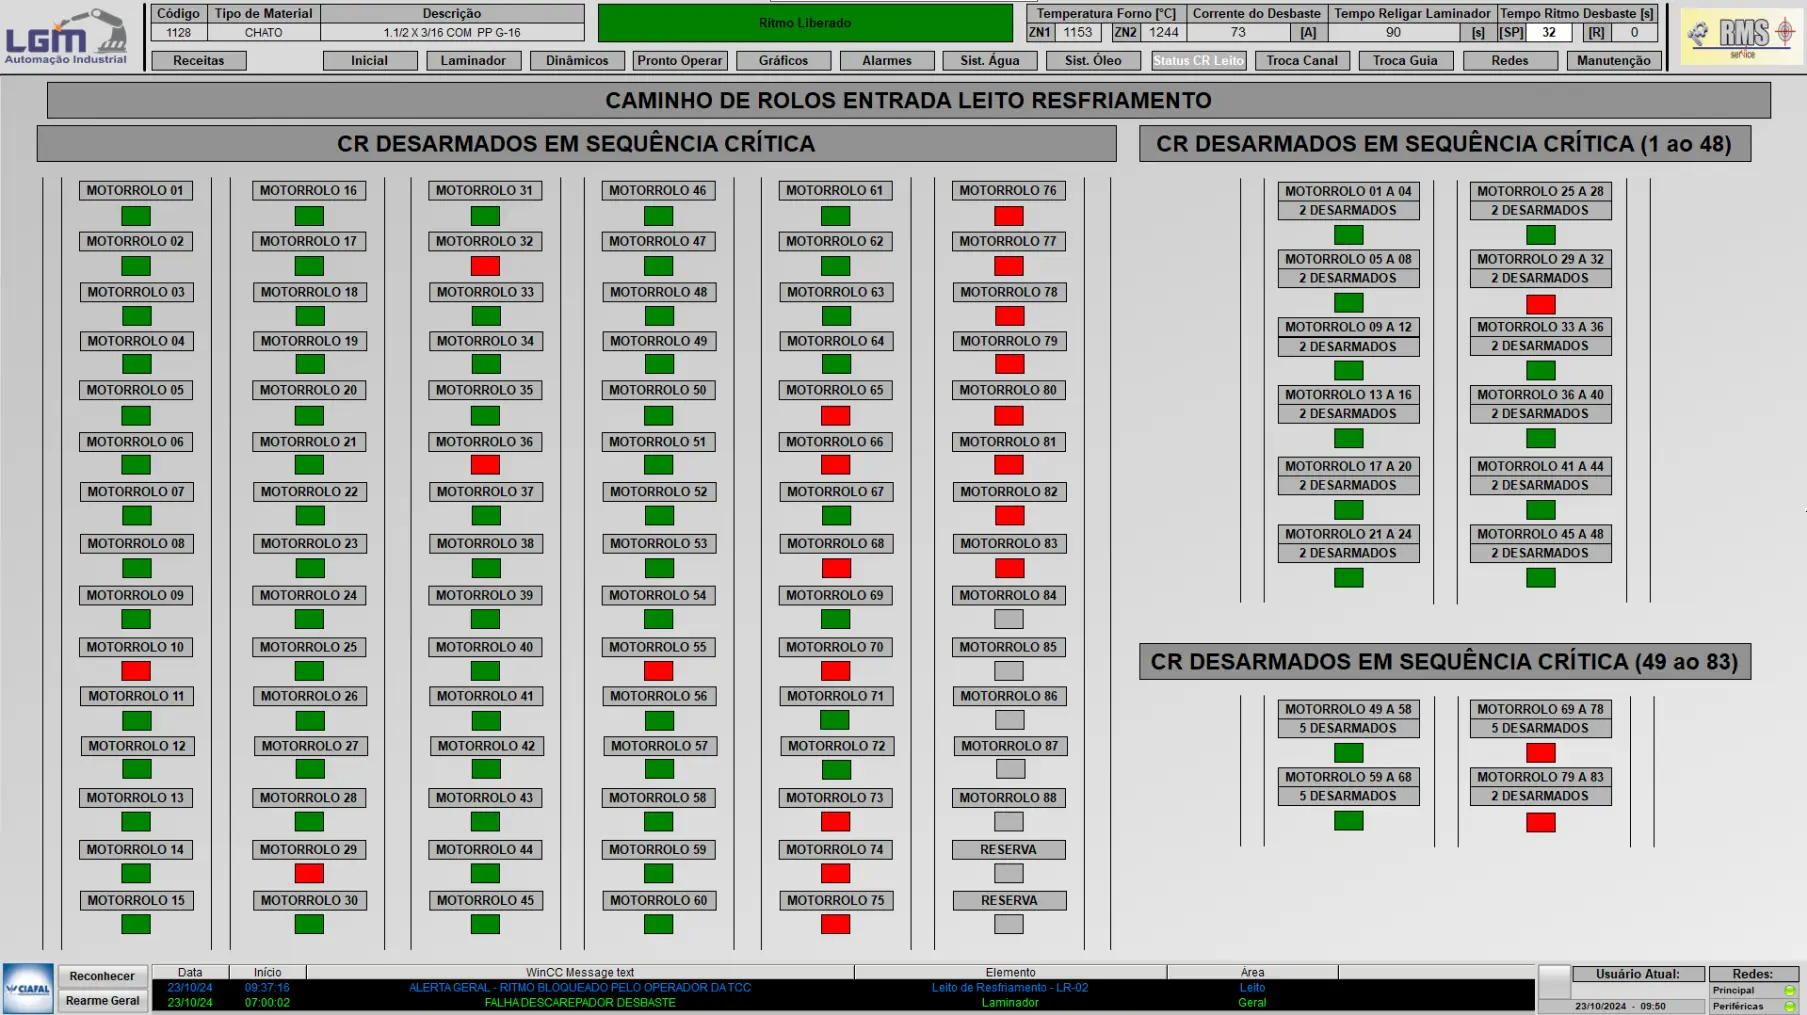Click green status indicator under Motorrolo 01
The image size is (1807, 1015).
click(136, 216)
